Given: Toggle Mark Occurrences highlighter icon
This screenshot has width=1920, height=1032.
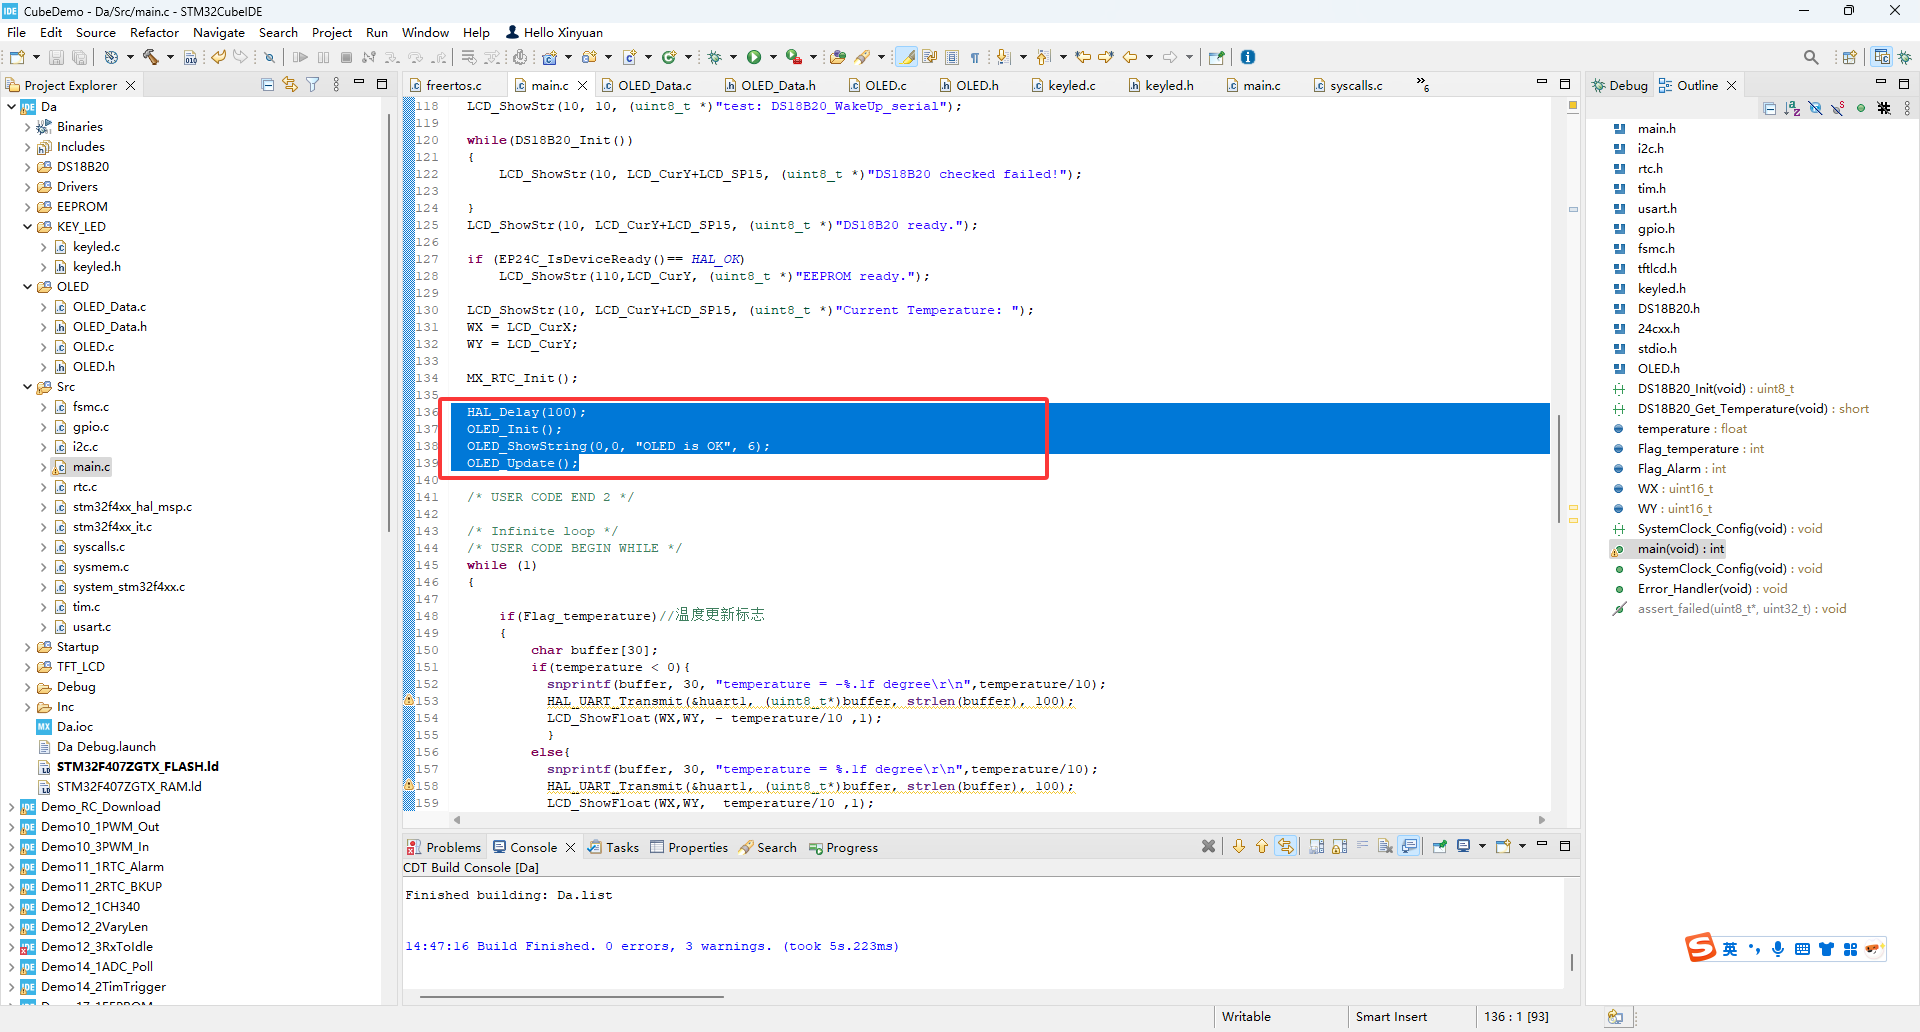Looking at the screenshot, I should coord(907,57).
